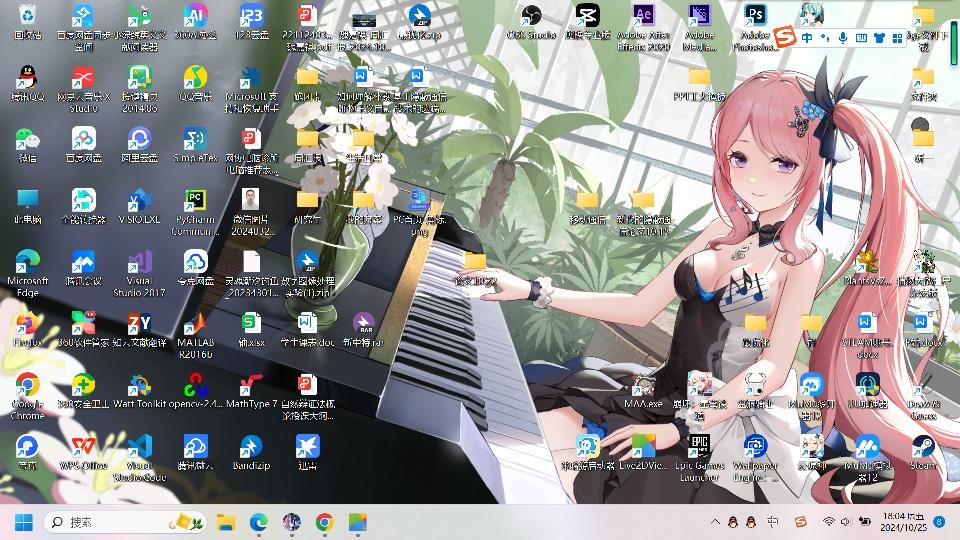Open the Plants vs Zombies shortcut
960x540 pixels.
tap(867, 268)
